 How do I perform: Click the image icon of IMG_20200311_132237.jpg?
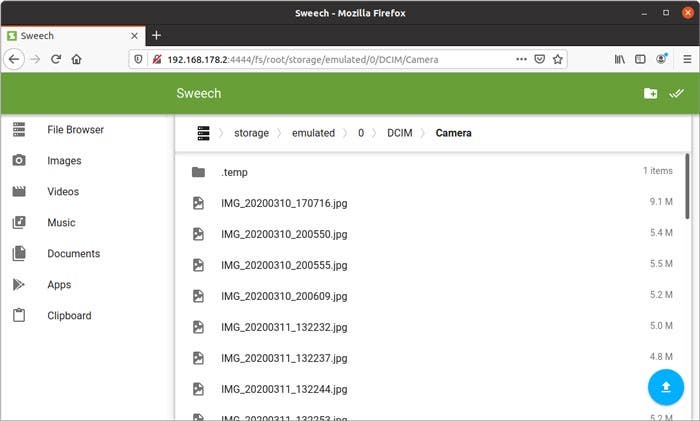click(x=198, y=358)
